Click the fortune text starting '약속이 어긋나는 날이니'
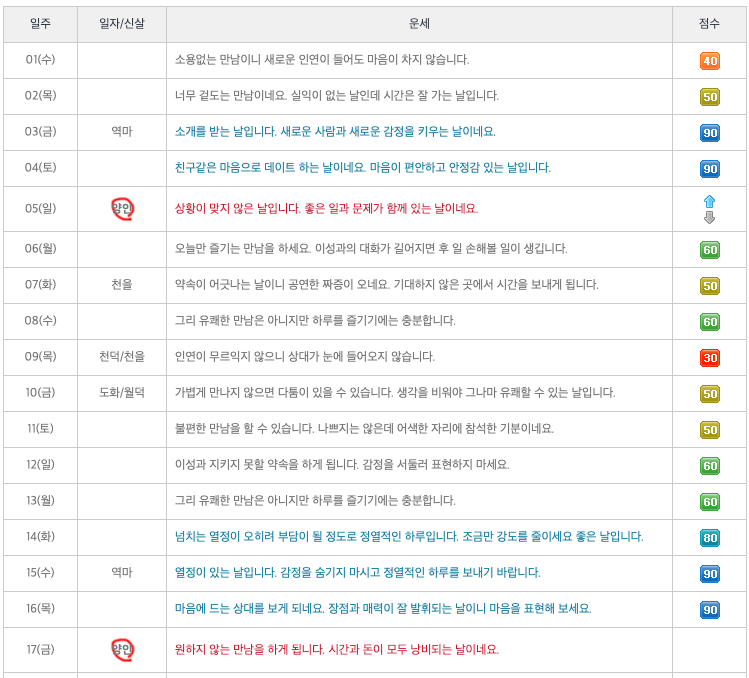This screenshot has height=678, width=749. 386,285
